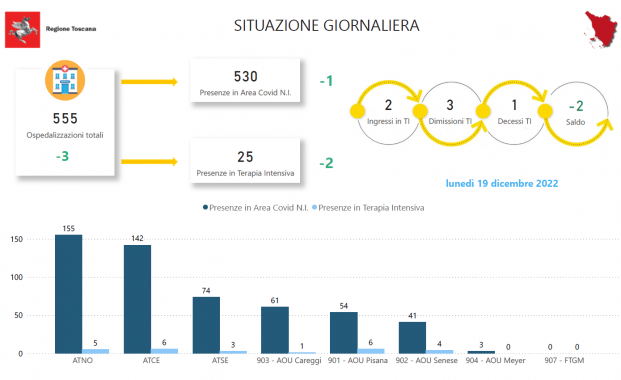
Task: Select the AOU Senese light blue bar
Action: (440, 351)
